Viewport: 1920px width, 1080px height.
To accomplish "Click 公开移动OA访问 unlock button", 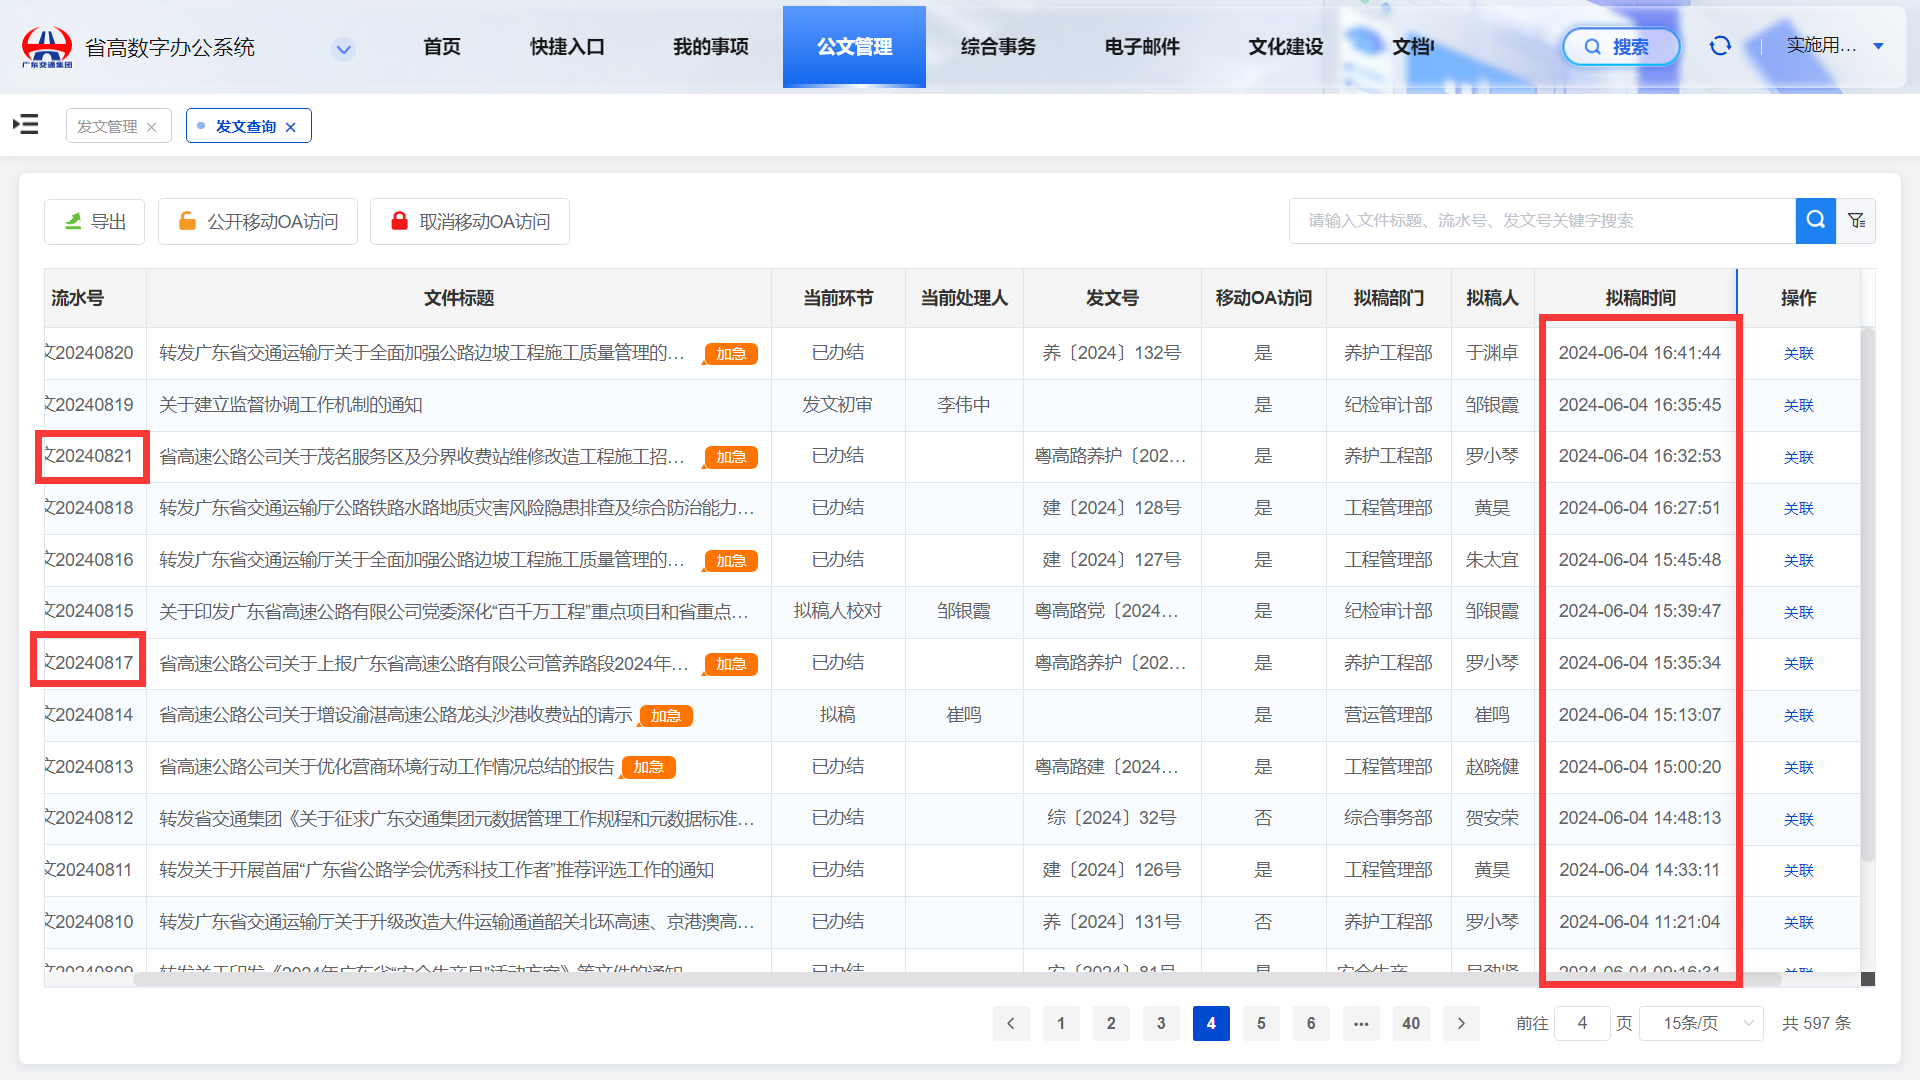I will pyautogui.click(x=258, y=221).
